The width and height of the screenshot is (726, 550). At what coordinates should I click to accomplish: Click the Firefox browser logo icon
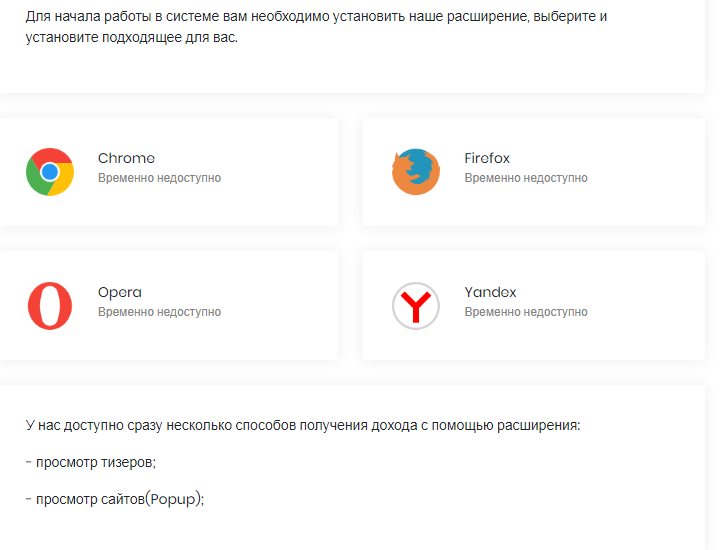tap(416, 171)
